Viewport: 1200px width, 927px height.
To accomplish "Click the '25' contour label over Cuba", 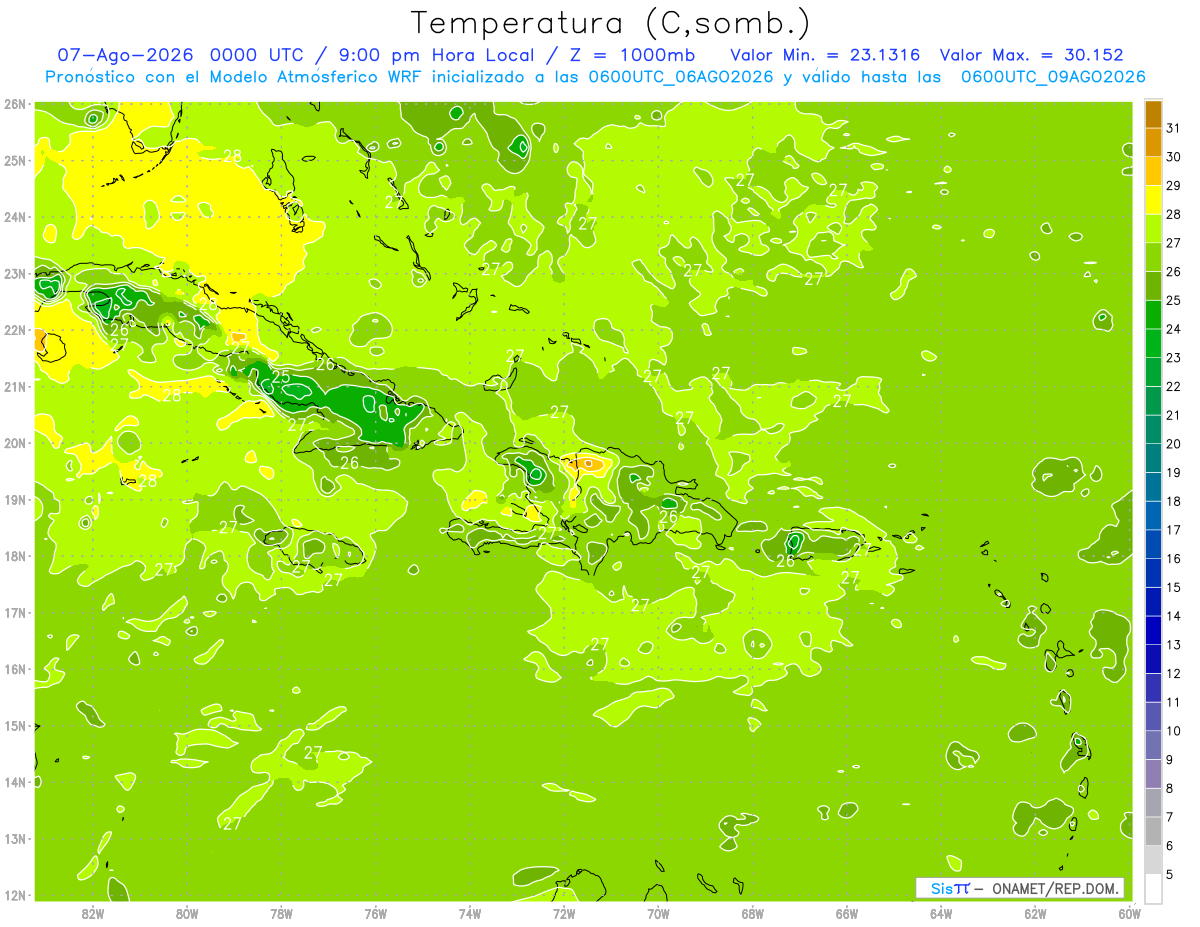I will [281, 377].
